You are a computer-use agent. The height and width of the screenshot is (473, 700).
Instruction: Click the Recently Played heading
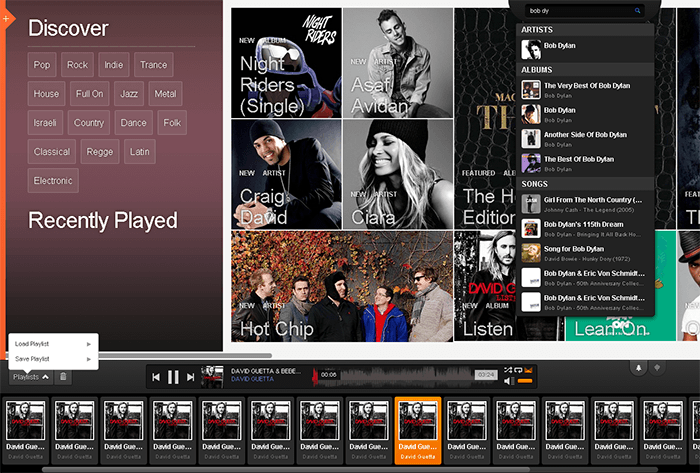103,220
